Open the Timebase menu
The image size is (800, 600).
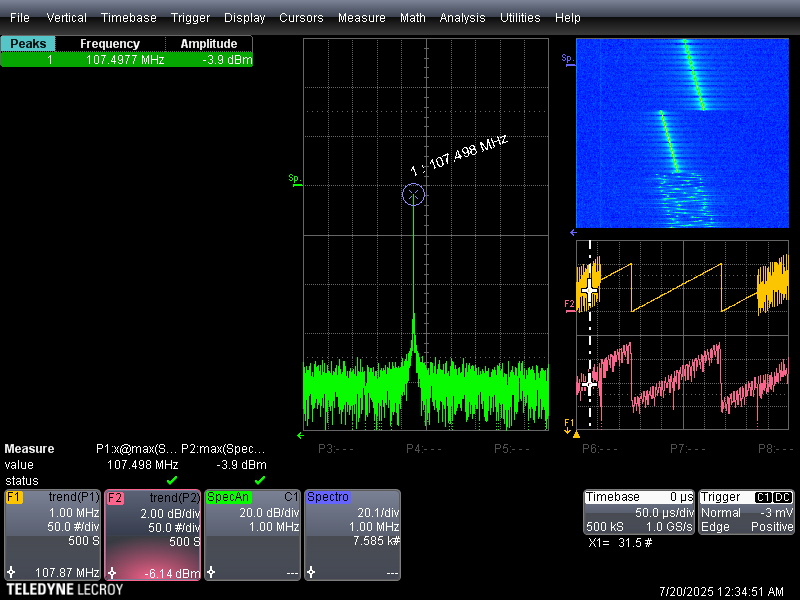[129, 18]
